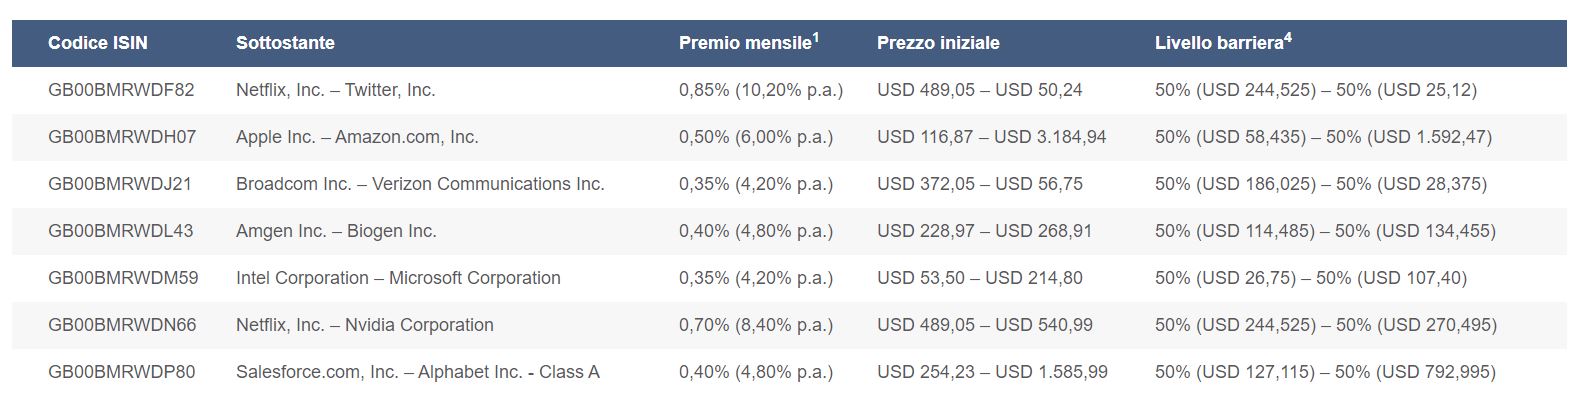Click the 0,70% (8,40% p.a.) premium cell
Viewport: 1579px width, 404px height.
pos(756,325)
